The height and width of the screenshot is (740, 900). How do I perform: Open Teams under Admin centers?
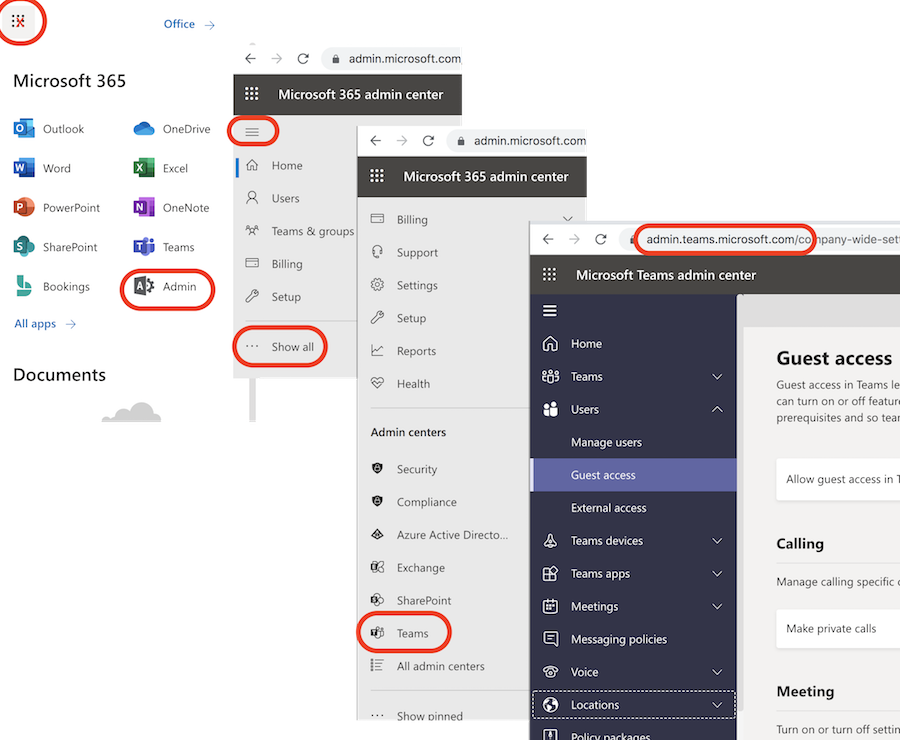(x=404, y=632)
